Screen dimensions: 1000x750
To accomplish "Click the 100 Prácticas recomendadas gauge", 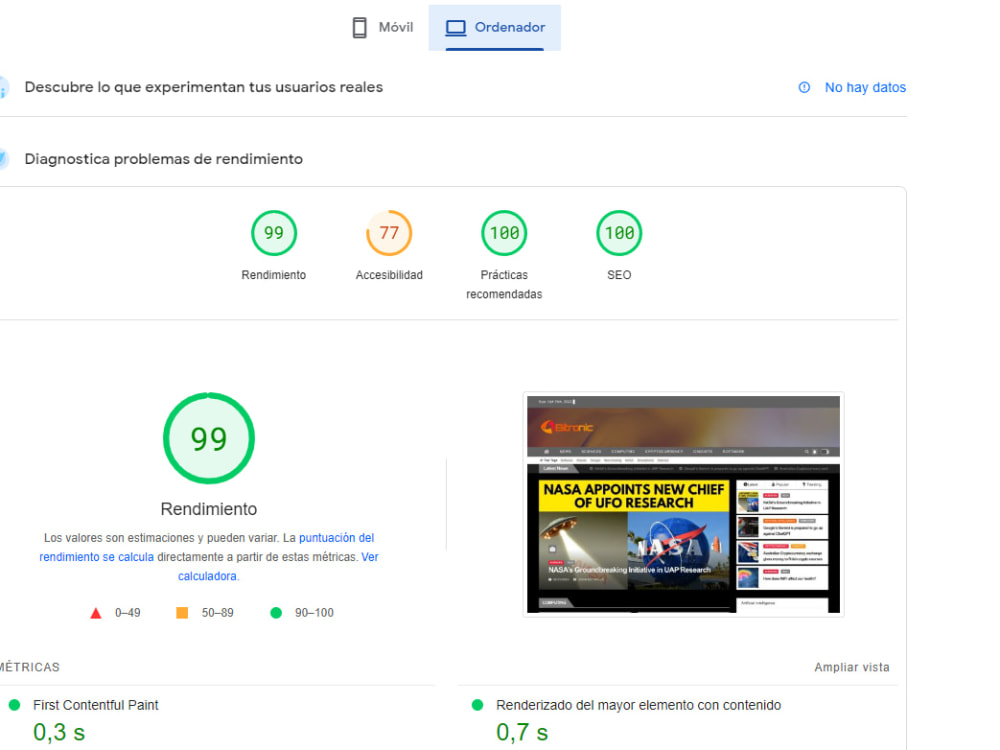I will click(504, 233).
